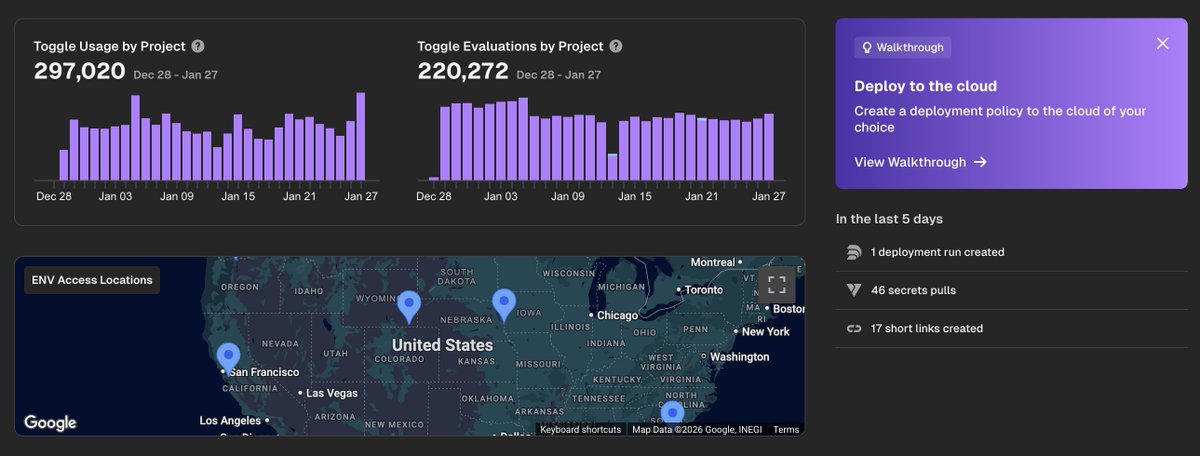Click Washington label on the map
This screenshot has width=1200, height=456.
pyautogui.click(x=739, y=356)
